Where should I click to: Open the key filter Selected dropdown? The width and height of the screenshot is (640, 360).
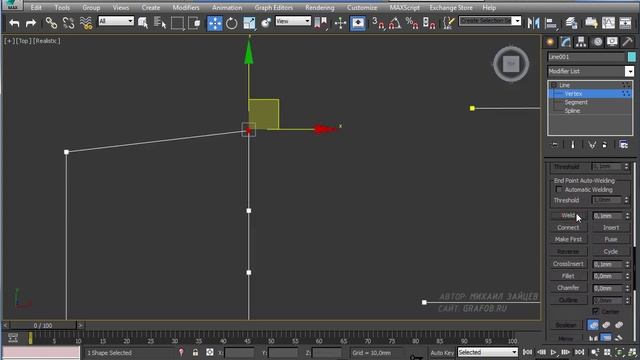point(487,352)
